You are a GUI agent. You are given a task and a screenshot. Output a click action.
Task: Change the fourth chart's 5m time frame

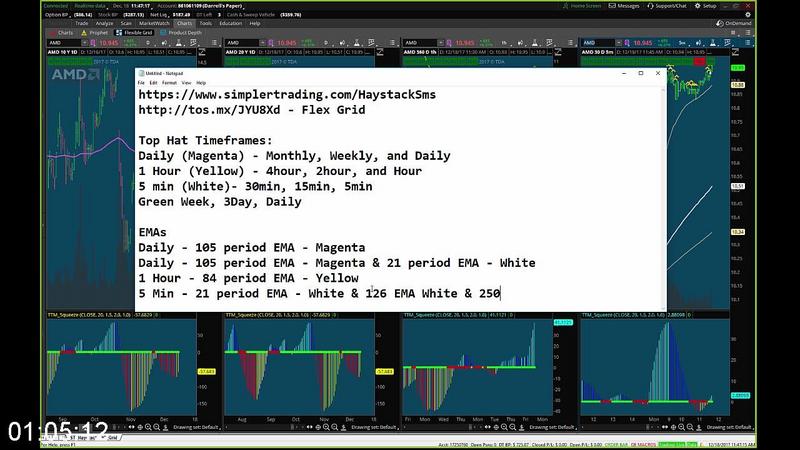pyautogui.click(x=682, y=43)
